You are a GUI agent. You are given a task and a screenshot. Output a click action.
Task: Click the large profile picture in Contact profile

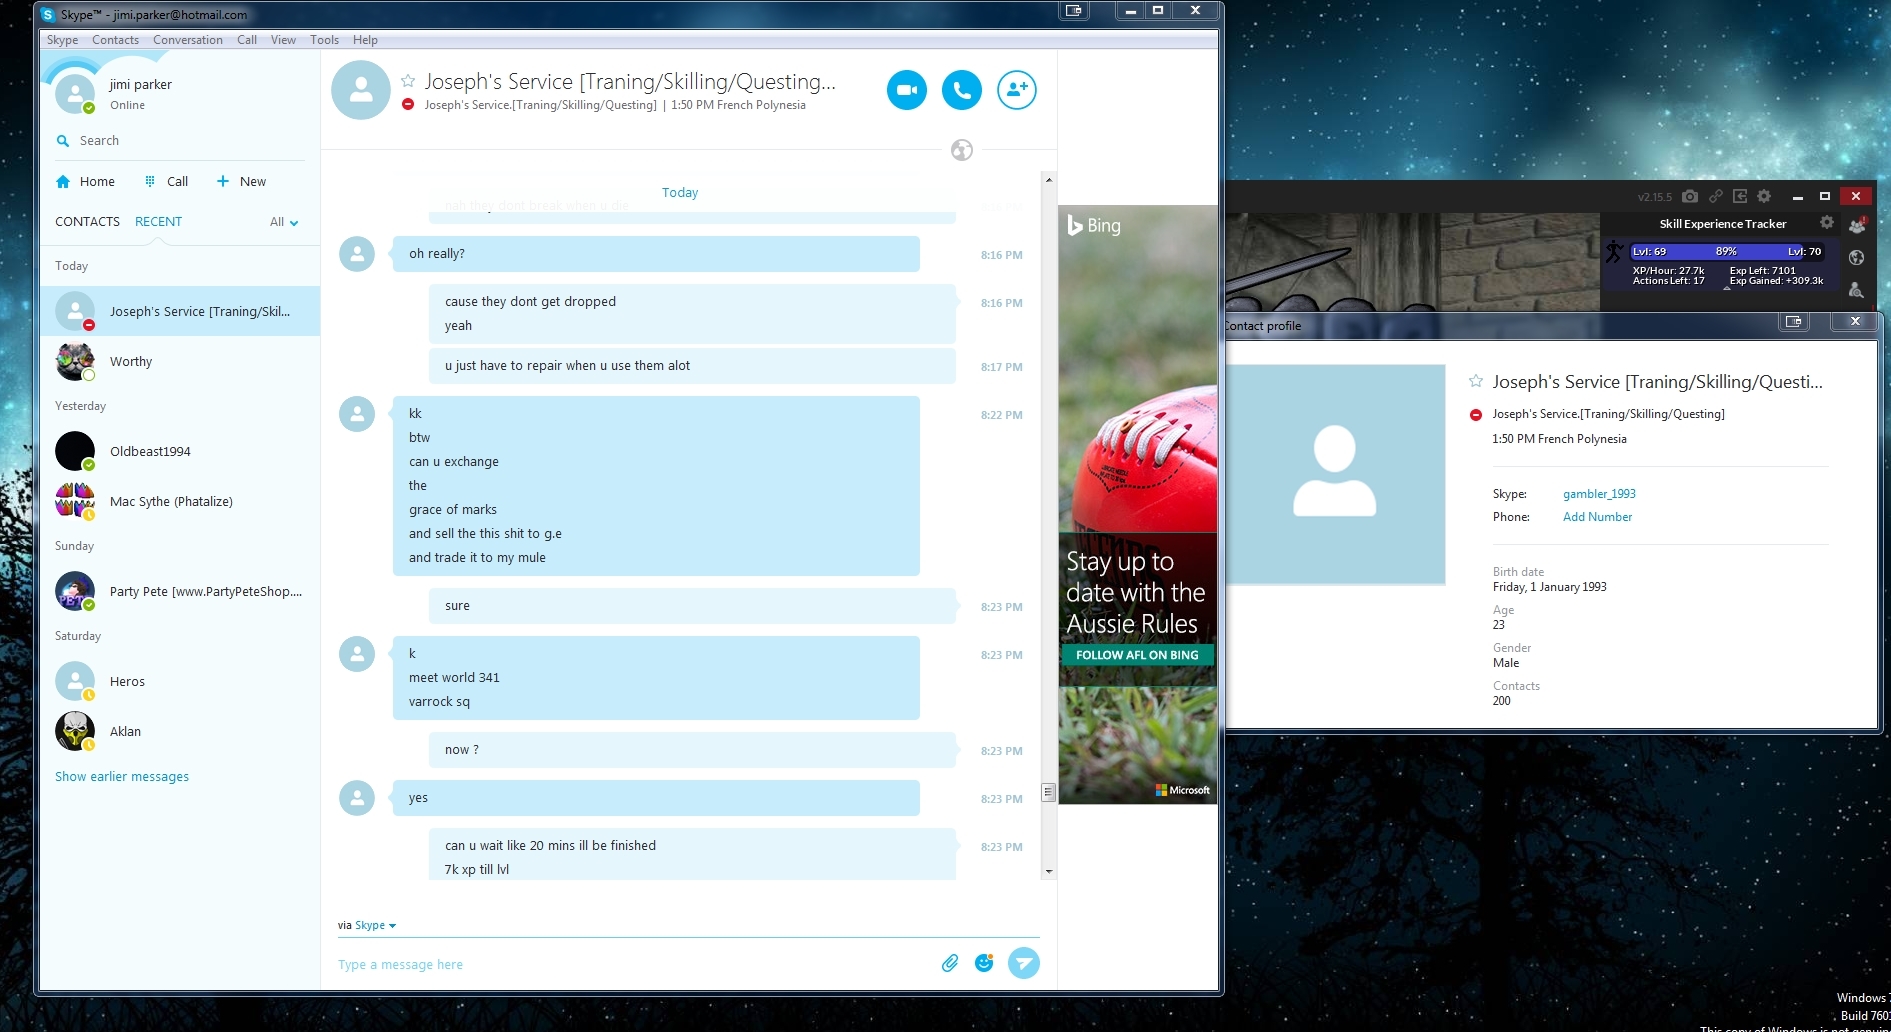[1335, 474]
